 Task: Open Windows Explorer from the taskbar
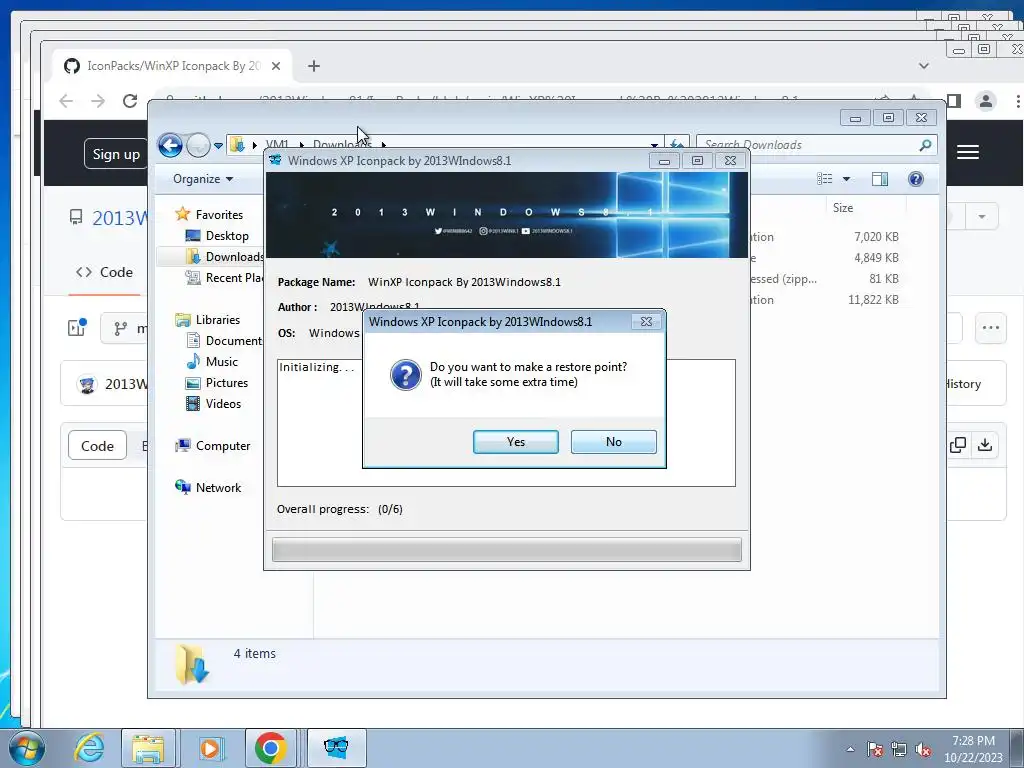(148, 748)
